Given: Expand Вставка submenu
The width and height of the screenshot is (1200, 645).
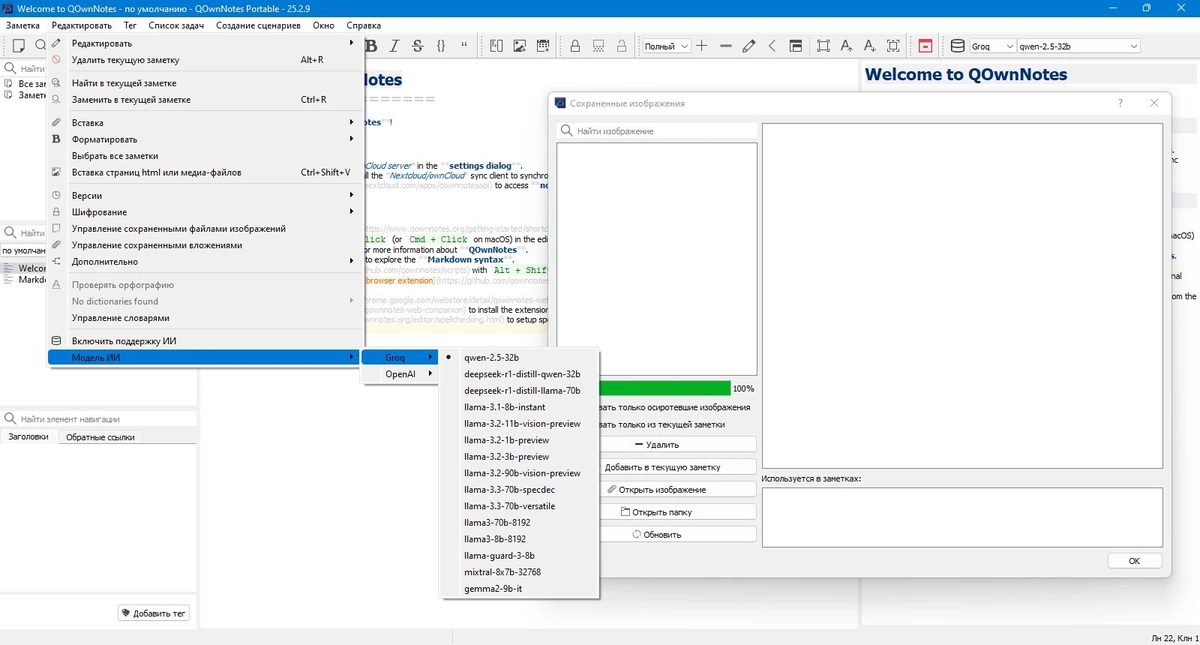Looking at the screenshot, I should [x=205, y=123].
